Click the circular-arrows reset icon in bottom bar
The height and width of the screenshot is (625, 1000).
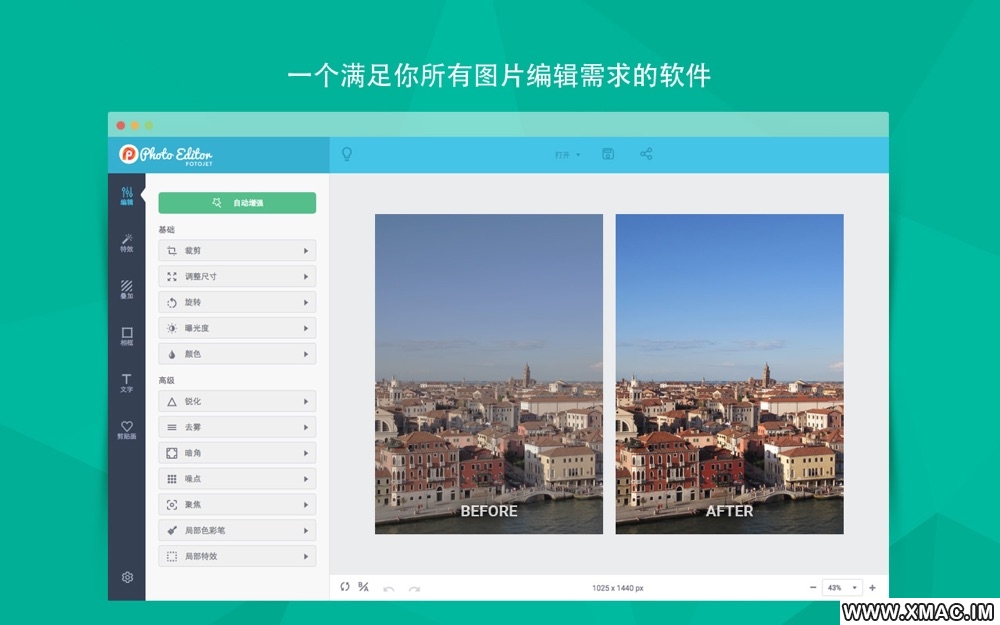[x=345, y=587]
